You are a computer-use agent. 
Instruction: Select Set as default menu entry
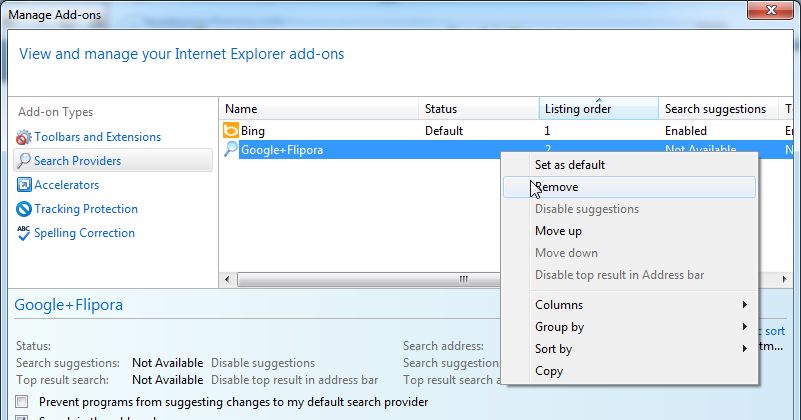[x=570, y=165]
